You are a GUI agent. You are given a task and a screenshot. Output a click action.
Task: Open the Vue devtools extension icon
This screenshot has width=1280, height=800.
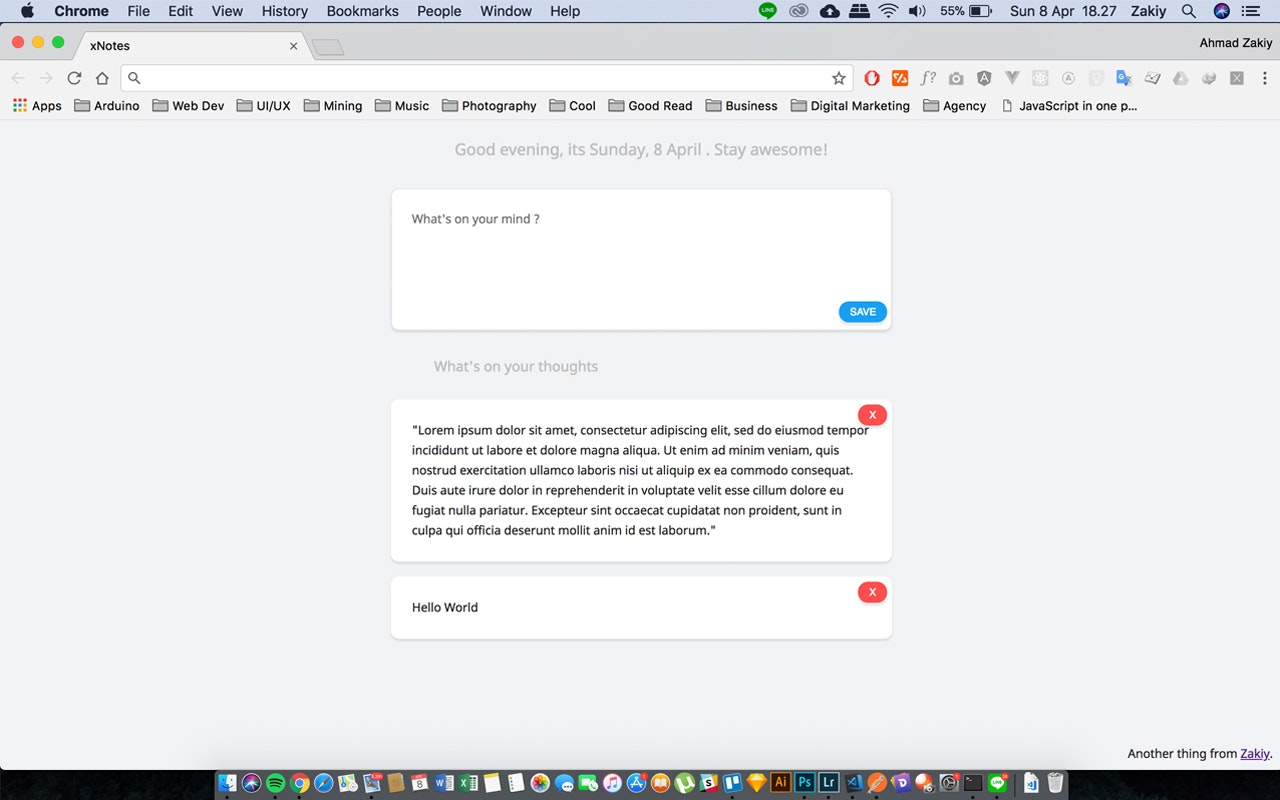click(x=1012, y=78)
